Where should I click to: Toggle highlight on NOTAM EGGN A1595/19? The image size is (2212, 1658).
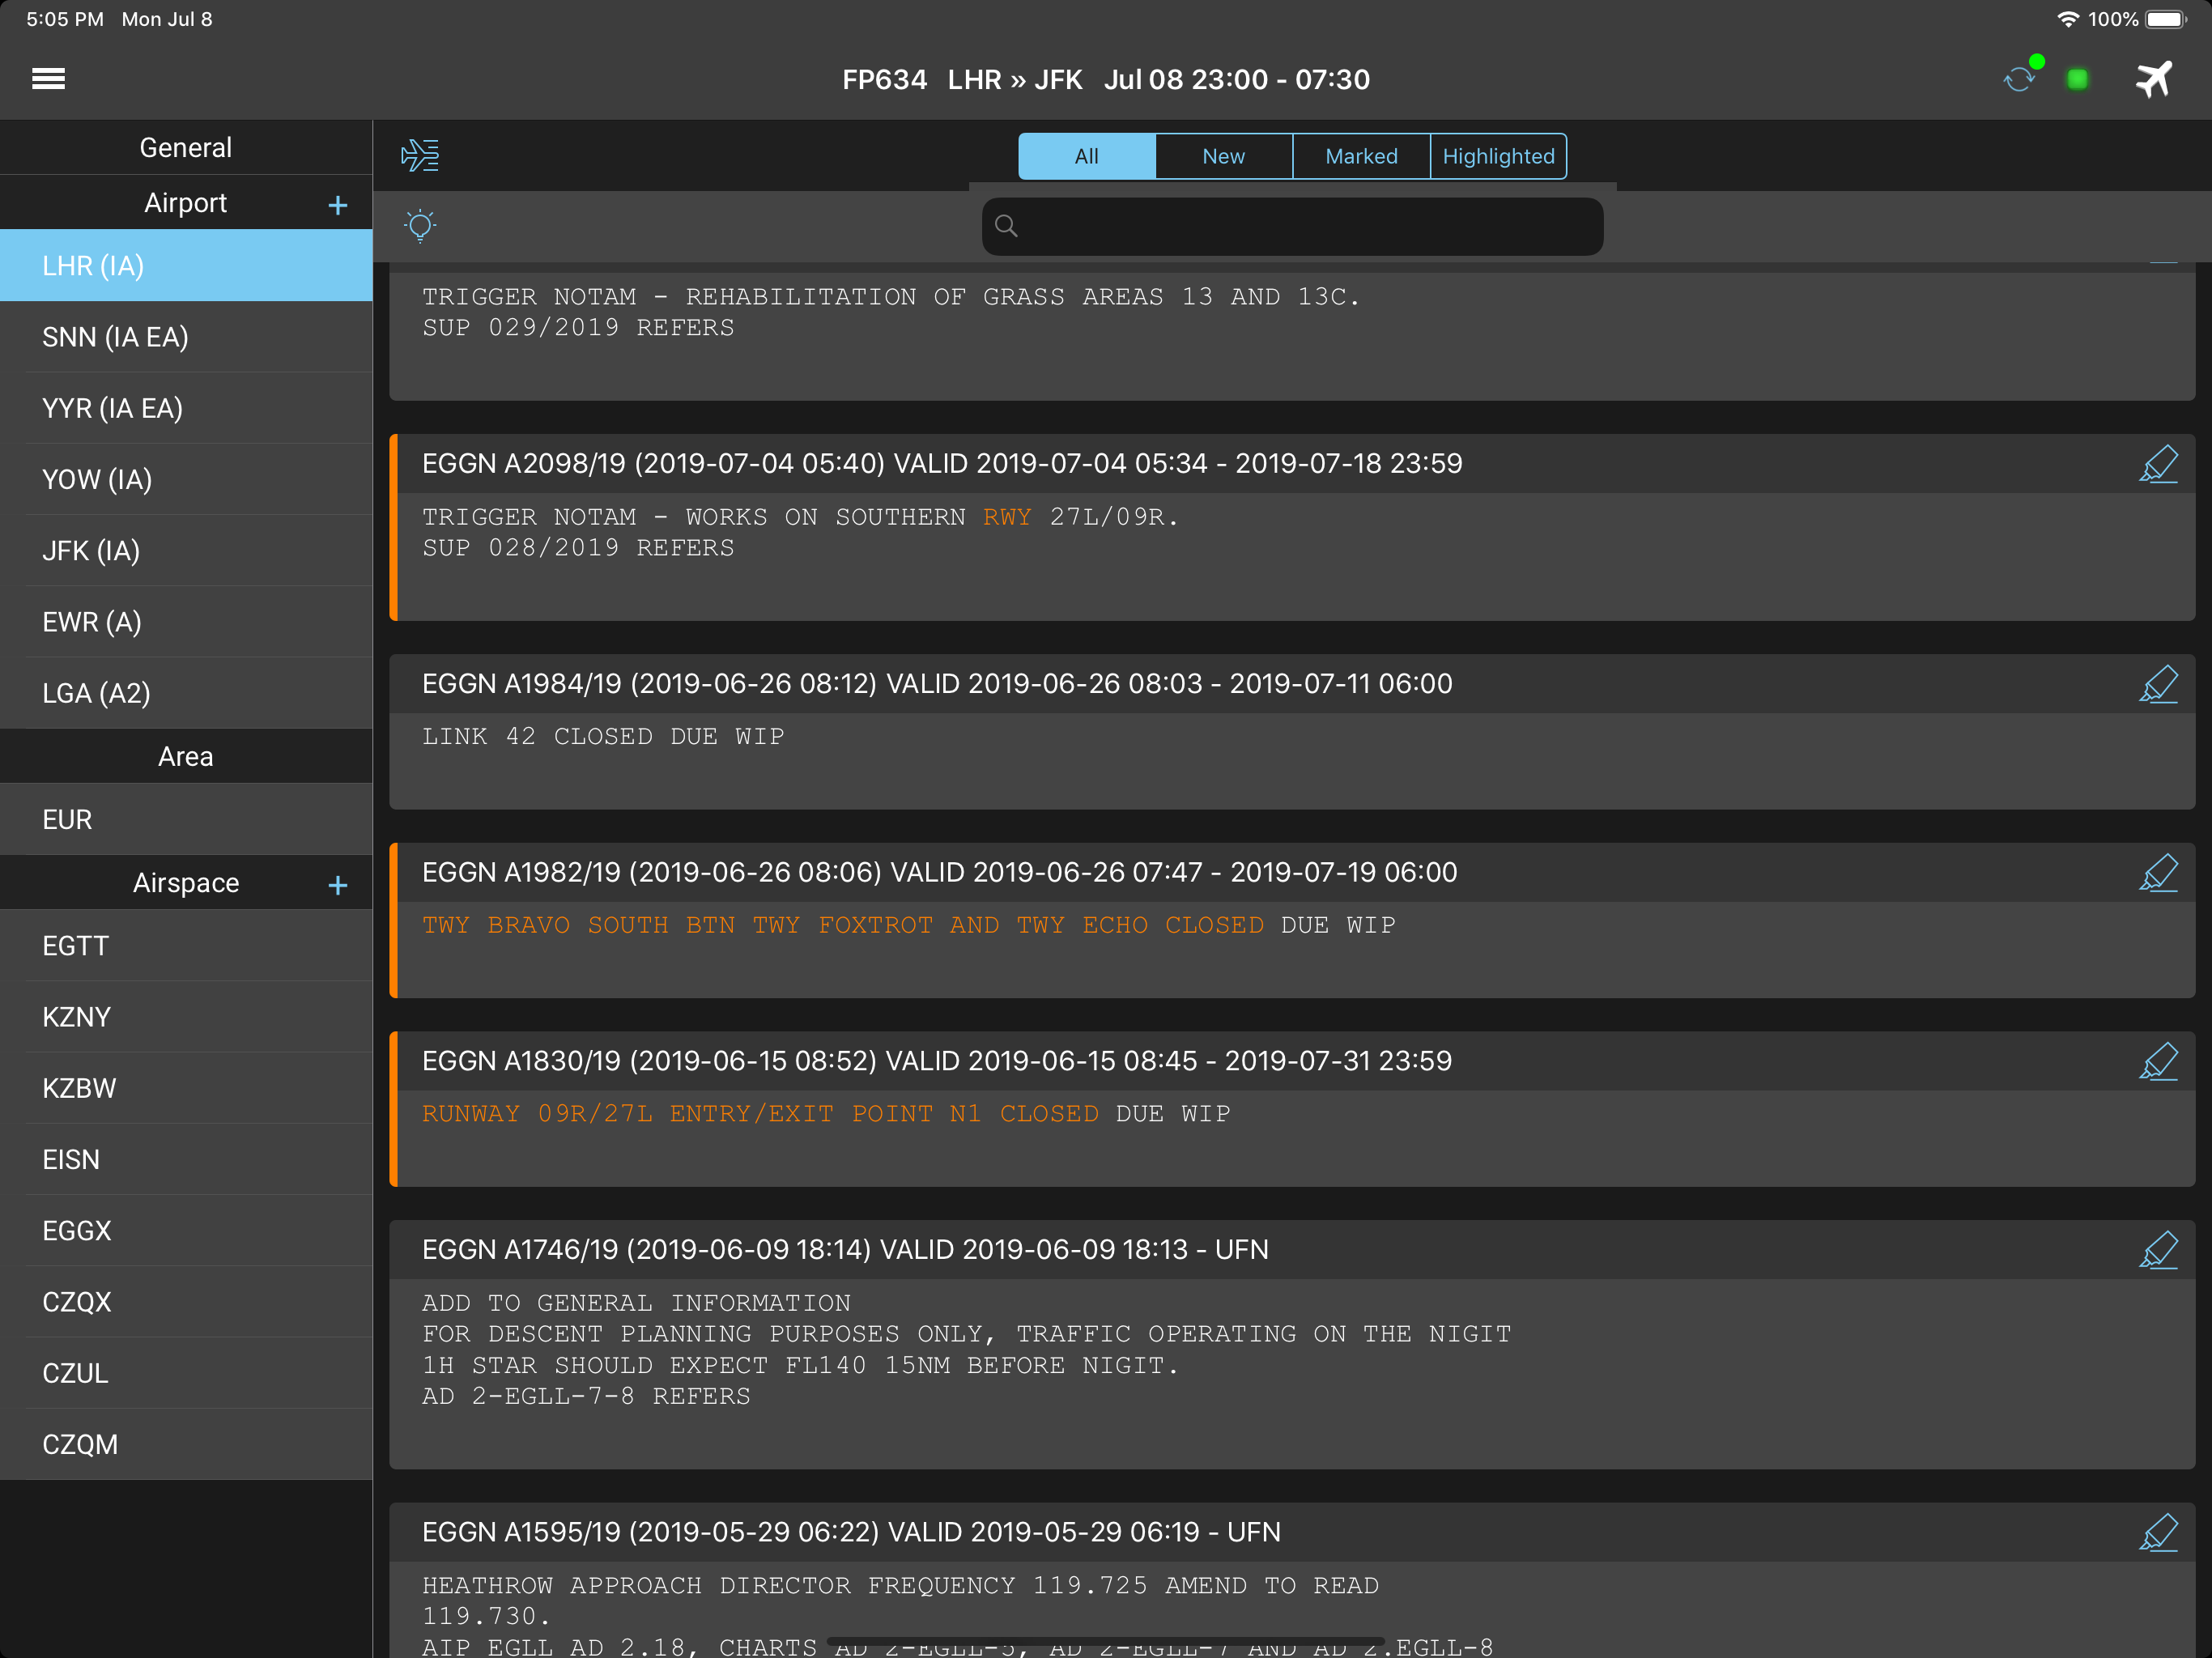tap(2159, 1532)
